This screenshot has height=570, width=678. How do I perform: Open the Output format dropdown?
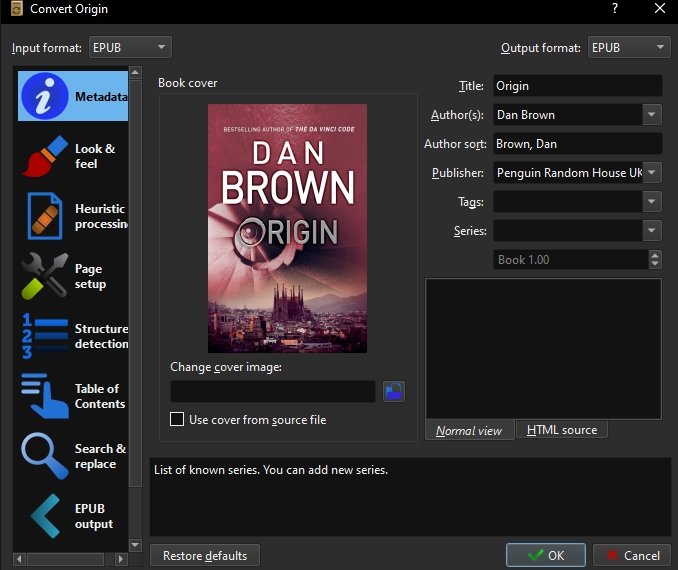pos(629,47)
